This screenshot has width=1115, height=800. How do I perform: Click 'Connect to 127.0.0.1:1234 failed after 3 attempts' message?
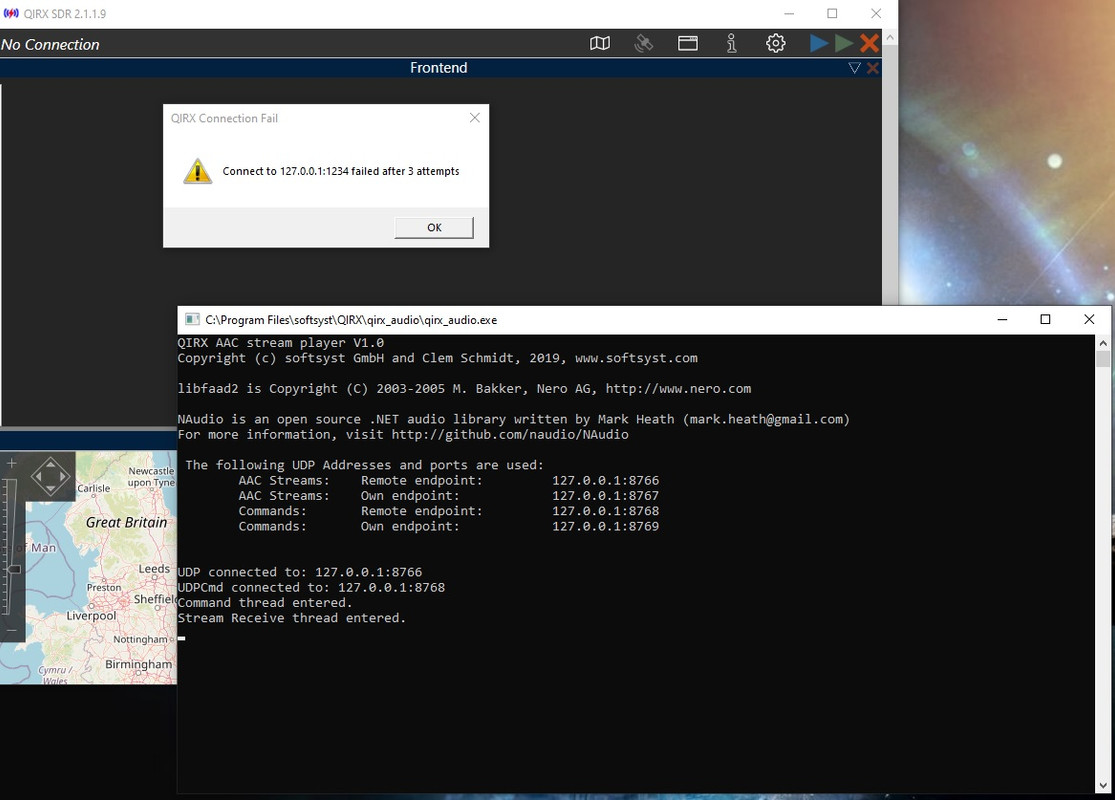341,171
